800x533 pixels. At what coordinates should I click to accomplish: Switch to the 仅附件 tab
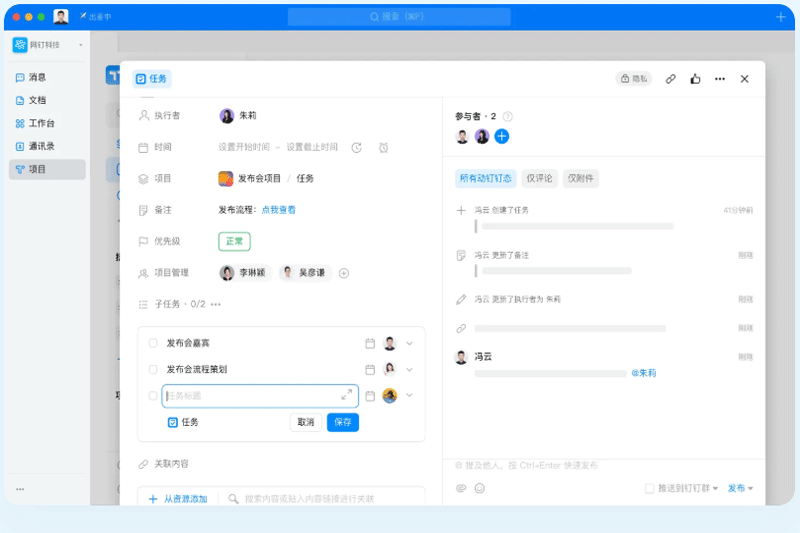click(581, 179)
